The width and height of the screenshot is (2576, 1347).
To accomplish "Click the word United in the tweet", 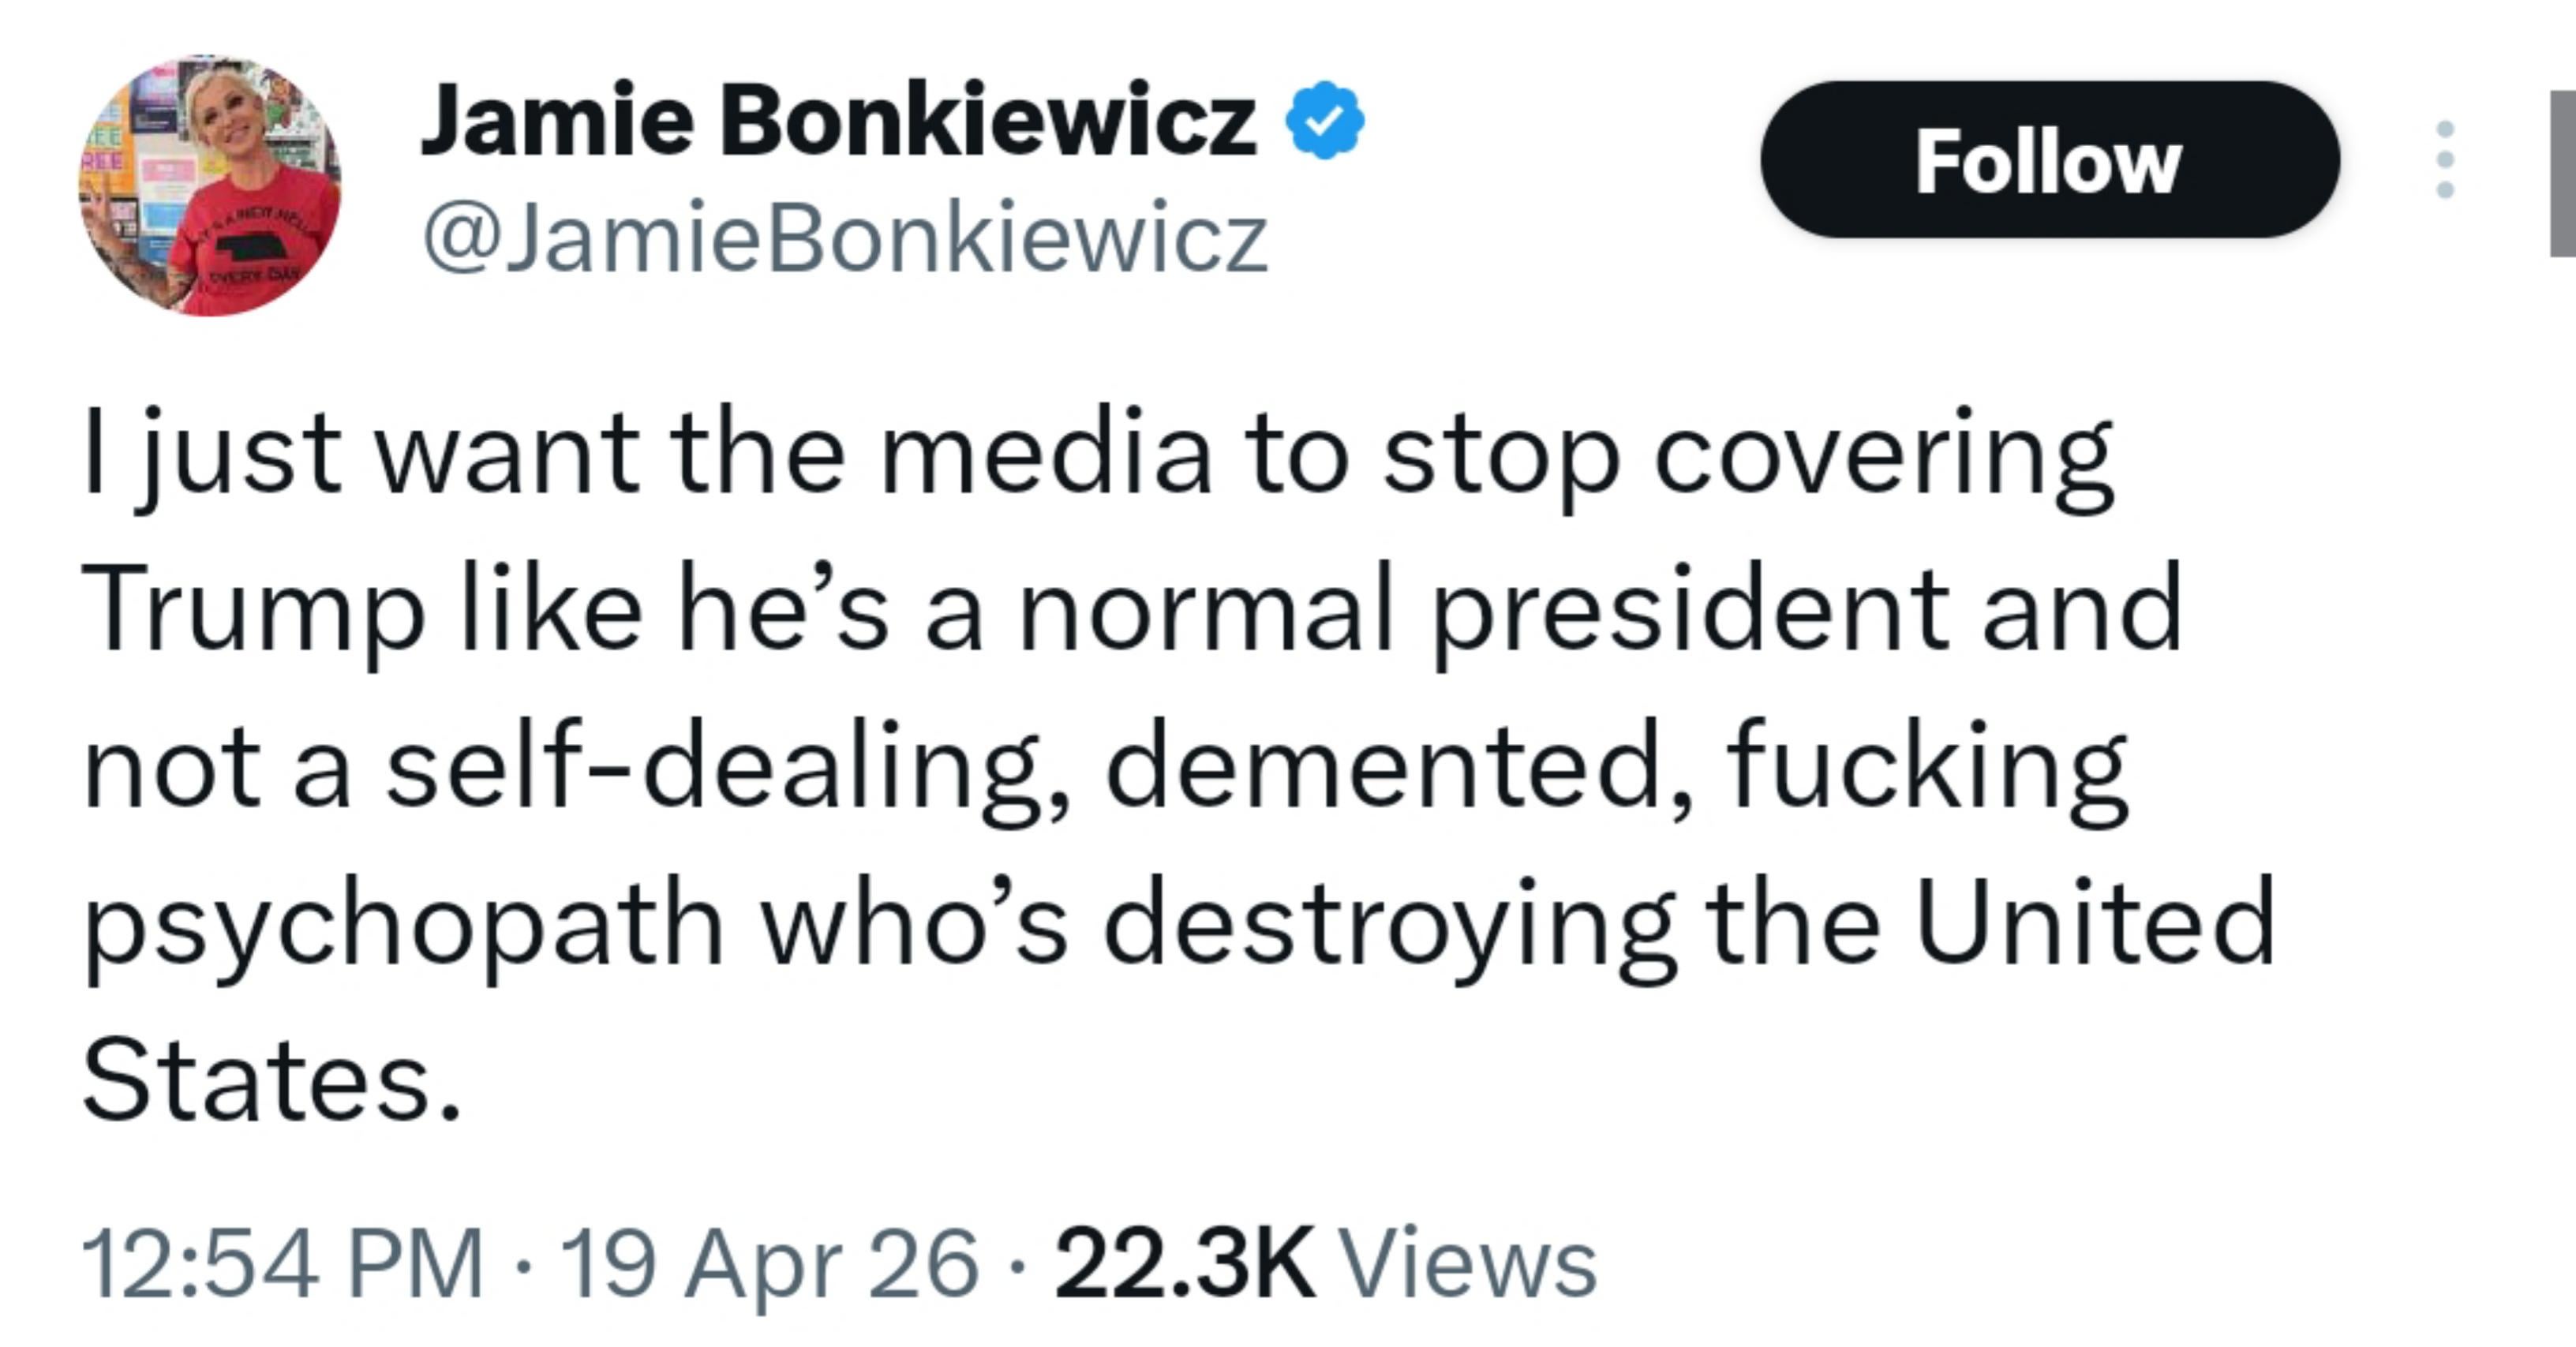I will (x=2094, y=925).
